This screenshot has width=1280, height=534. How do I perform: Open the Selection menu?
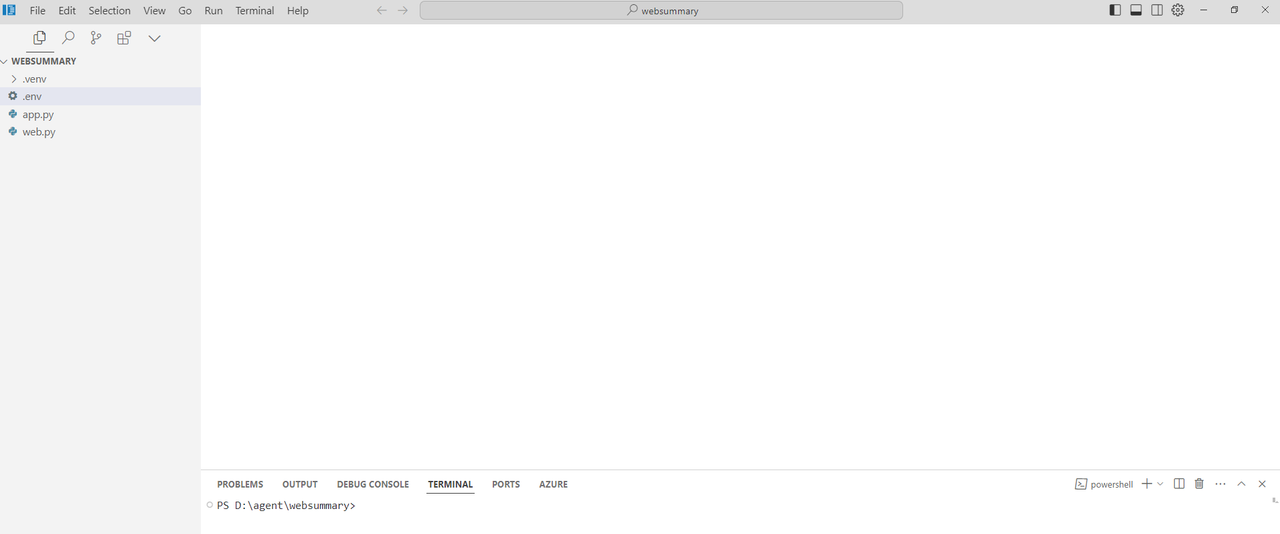pos(110,11)
